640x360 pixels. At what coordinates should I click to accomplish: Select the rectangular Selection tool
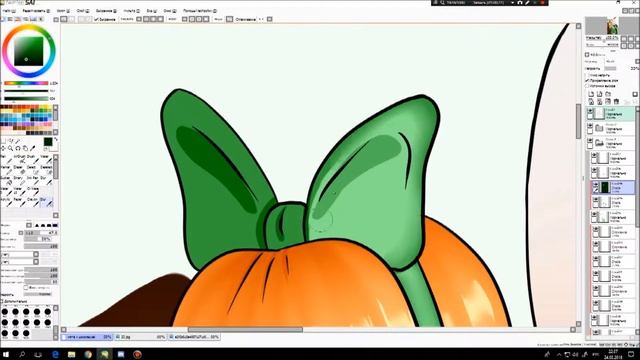pyautogui.click(x=3, y=141)
